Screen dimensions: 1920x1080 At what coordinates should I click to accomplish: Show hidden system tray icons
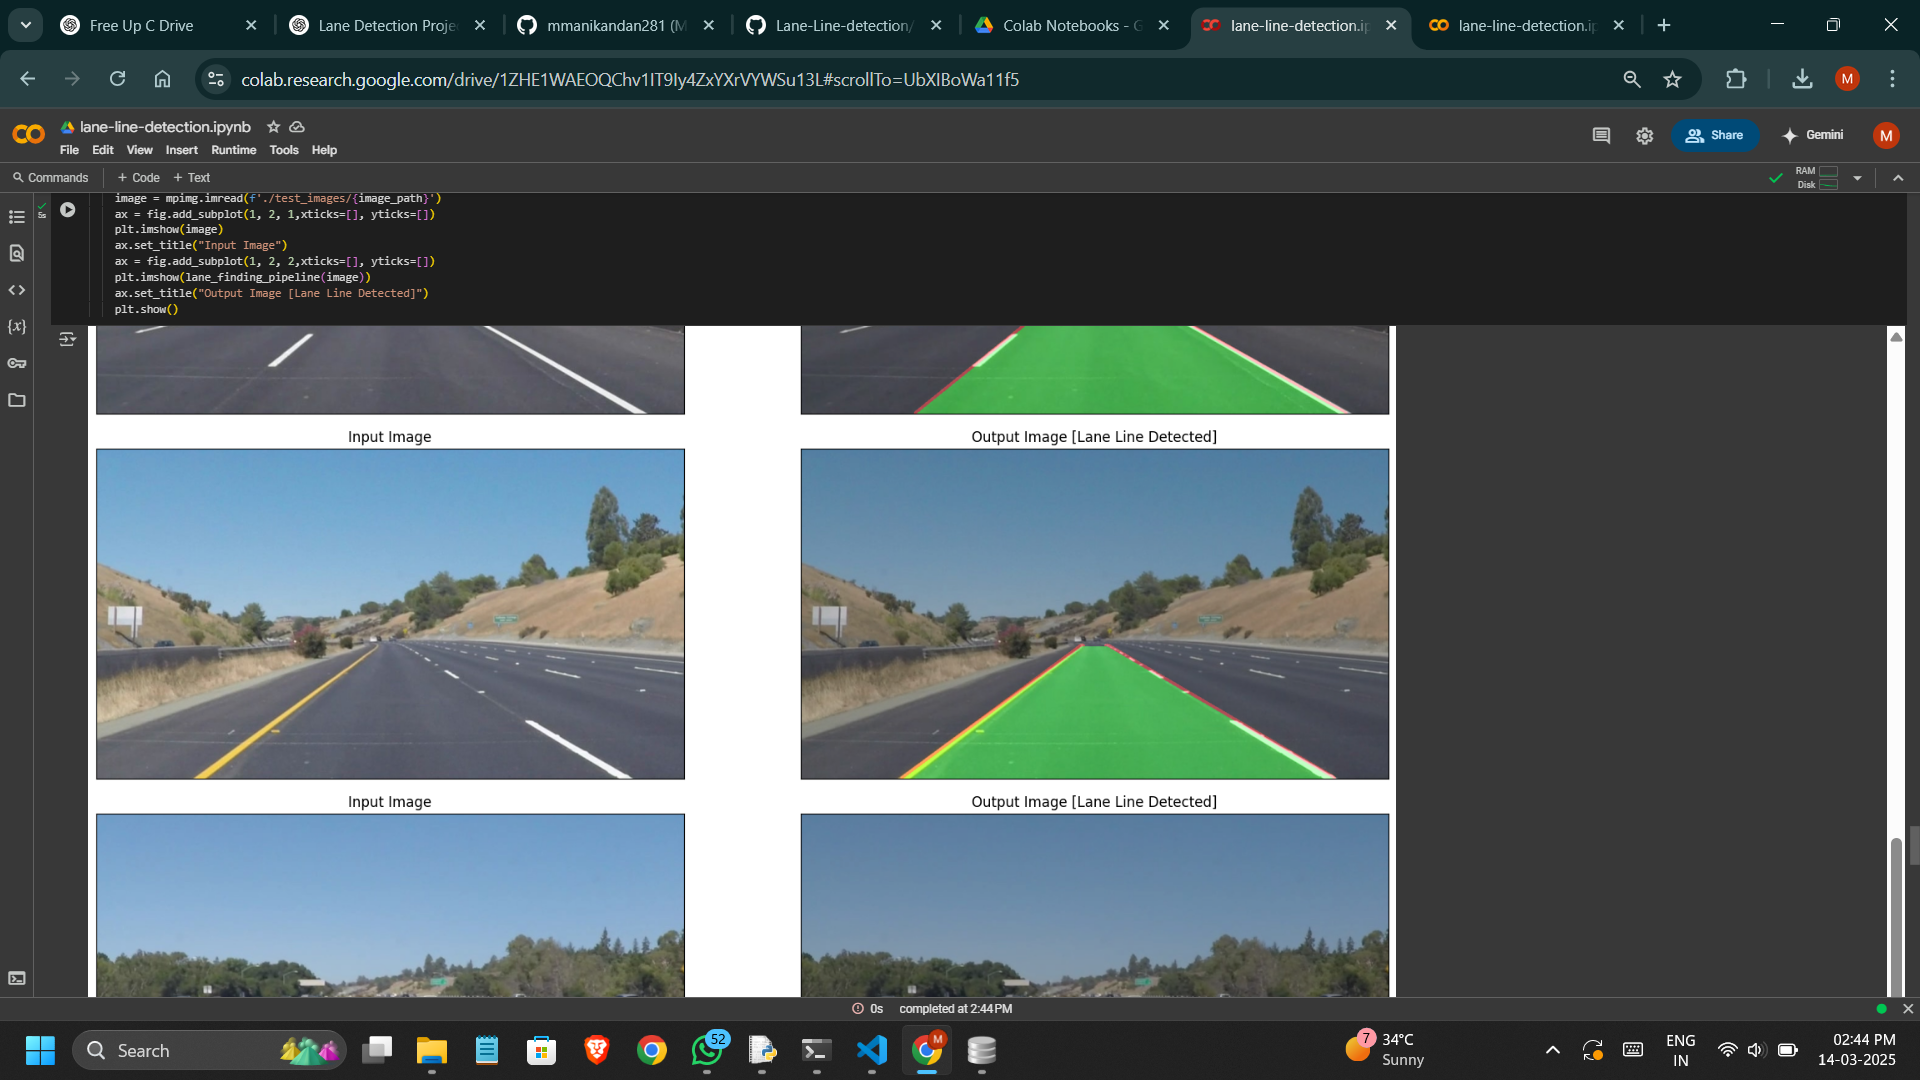click(1552, 1050)
